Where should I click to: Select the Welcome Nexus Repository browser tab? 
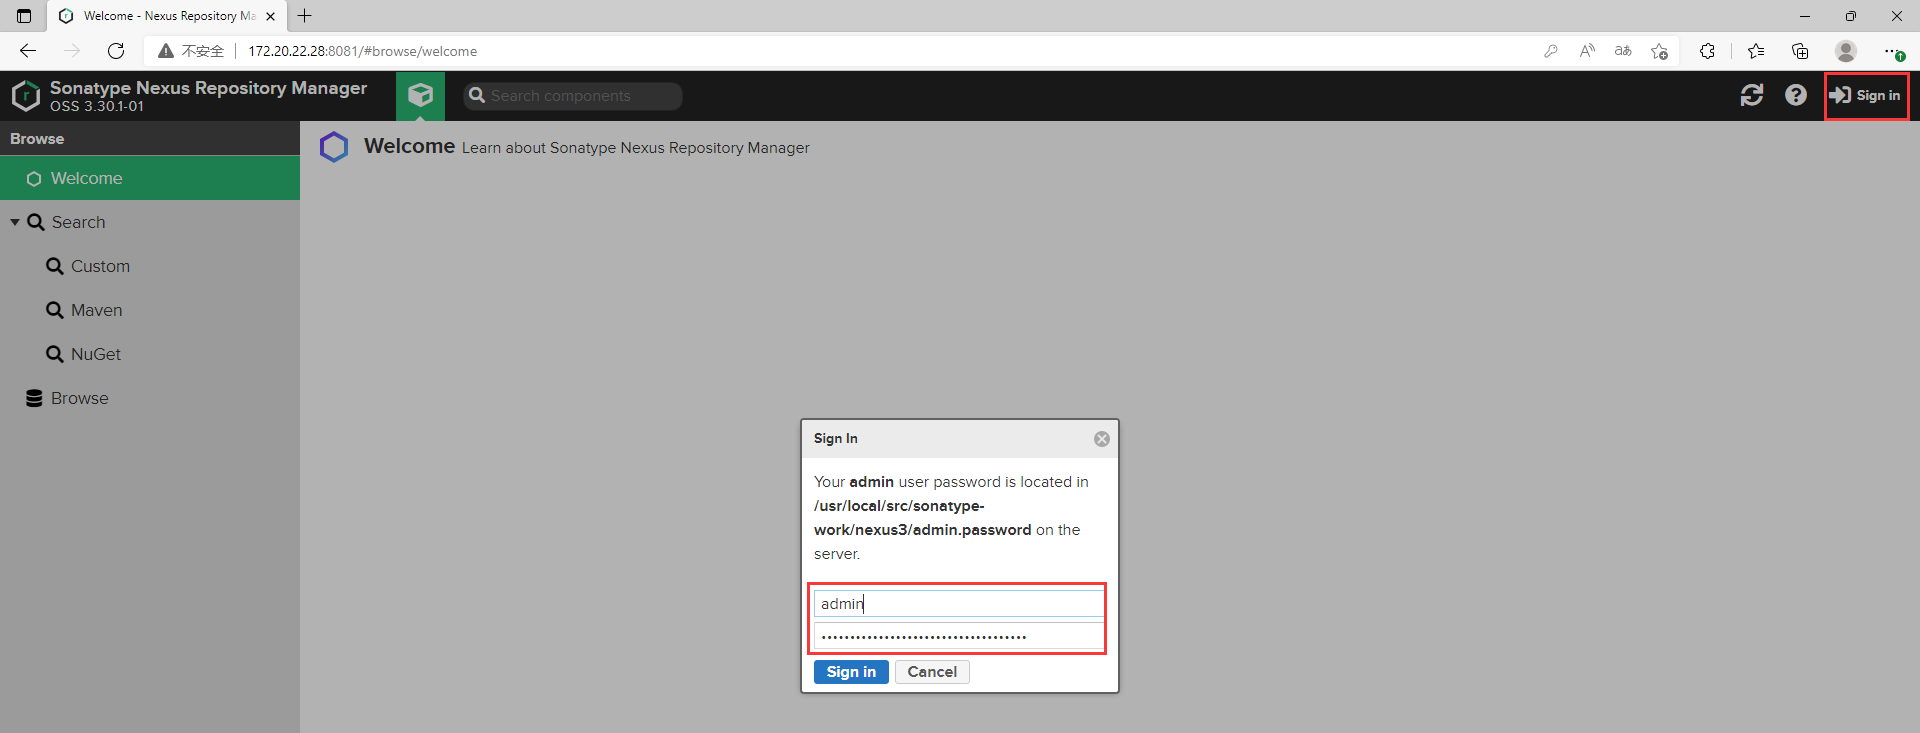click(x=167, y=16)
